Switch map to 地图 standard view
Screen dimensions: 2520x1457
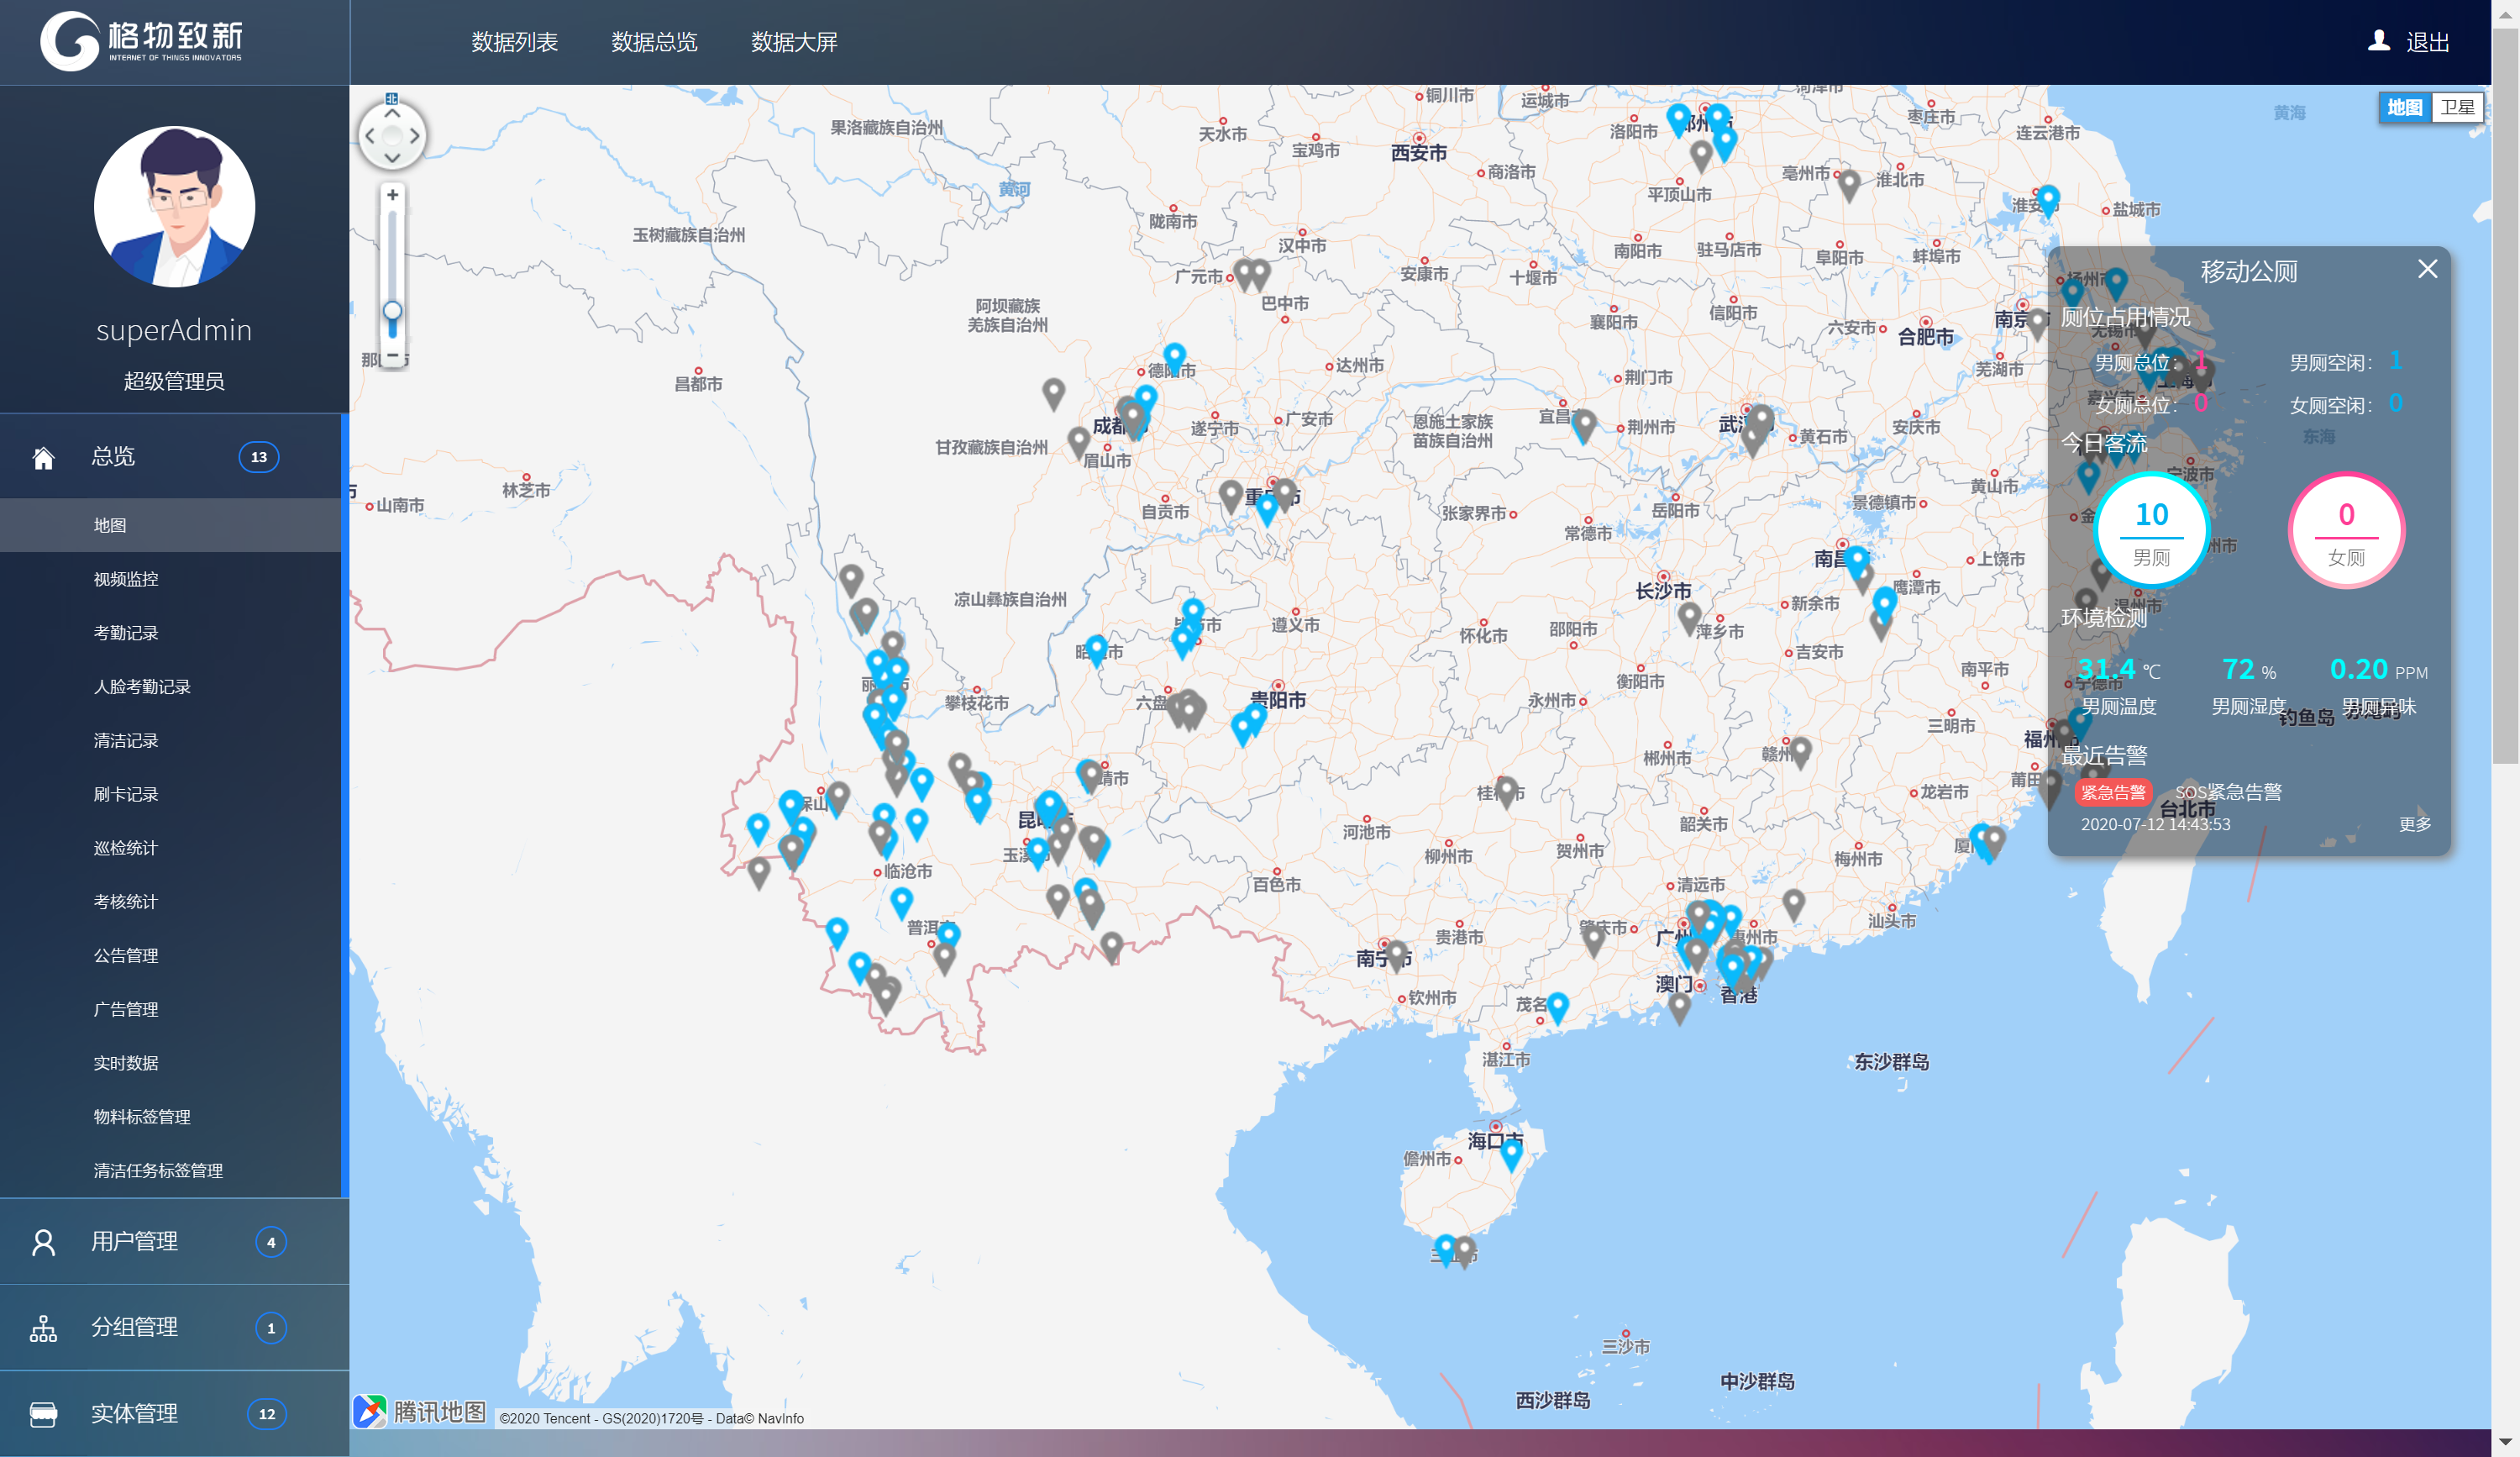coord(2404,107)
